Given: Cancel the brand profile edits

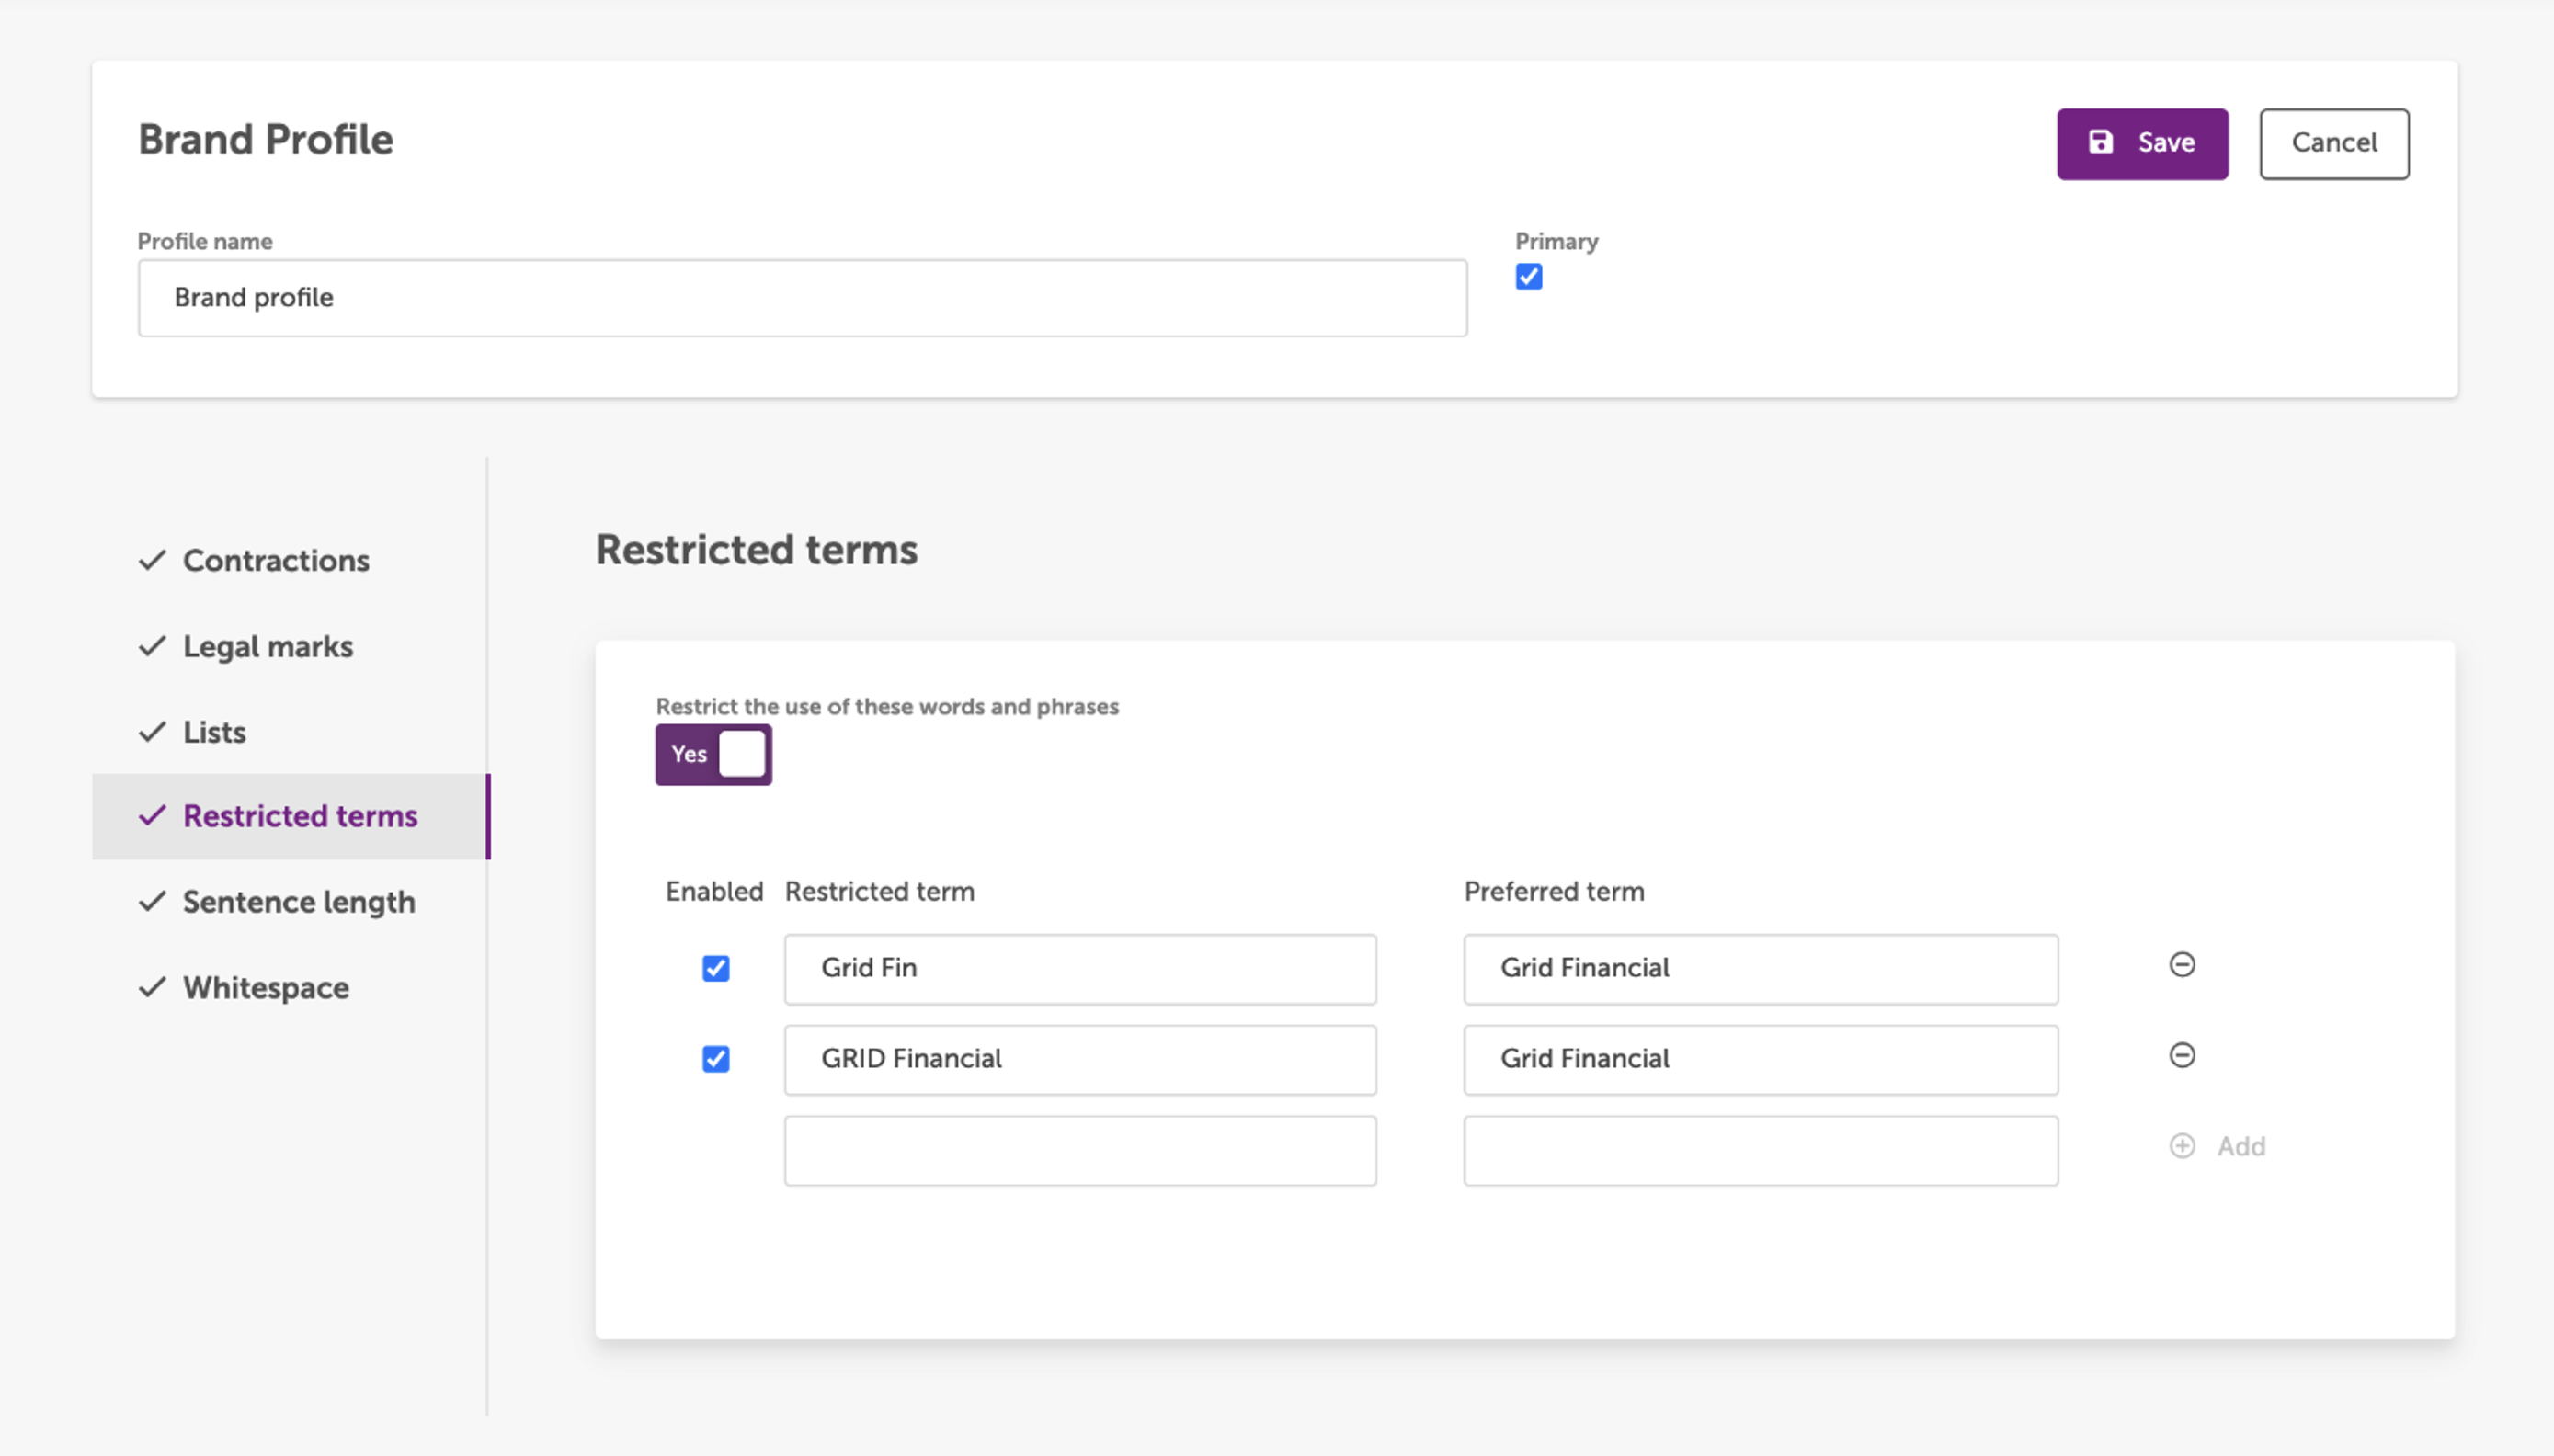Looking at the screenshot, I should click(x=2333, y=144).
